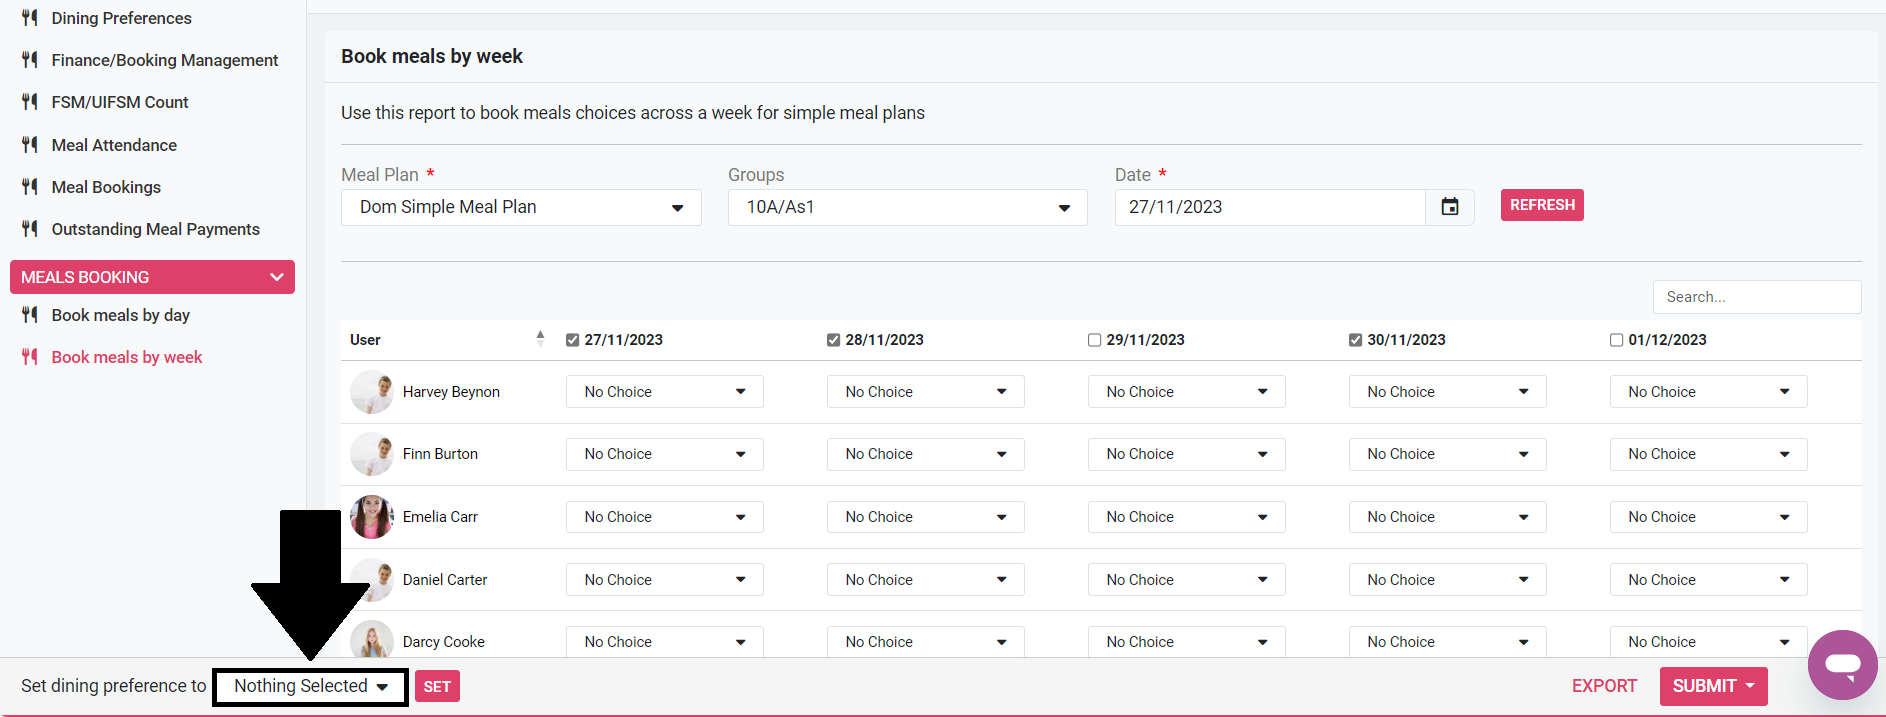Click the fork icon beside FSM/UIFSM Count
The image size is (1886, 717).
coord(30,102)
